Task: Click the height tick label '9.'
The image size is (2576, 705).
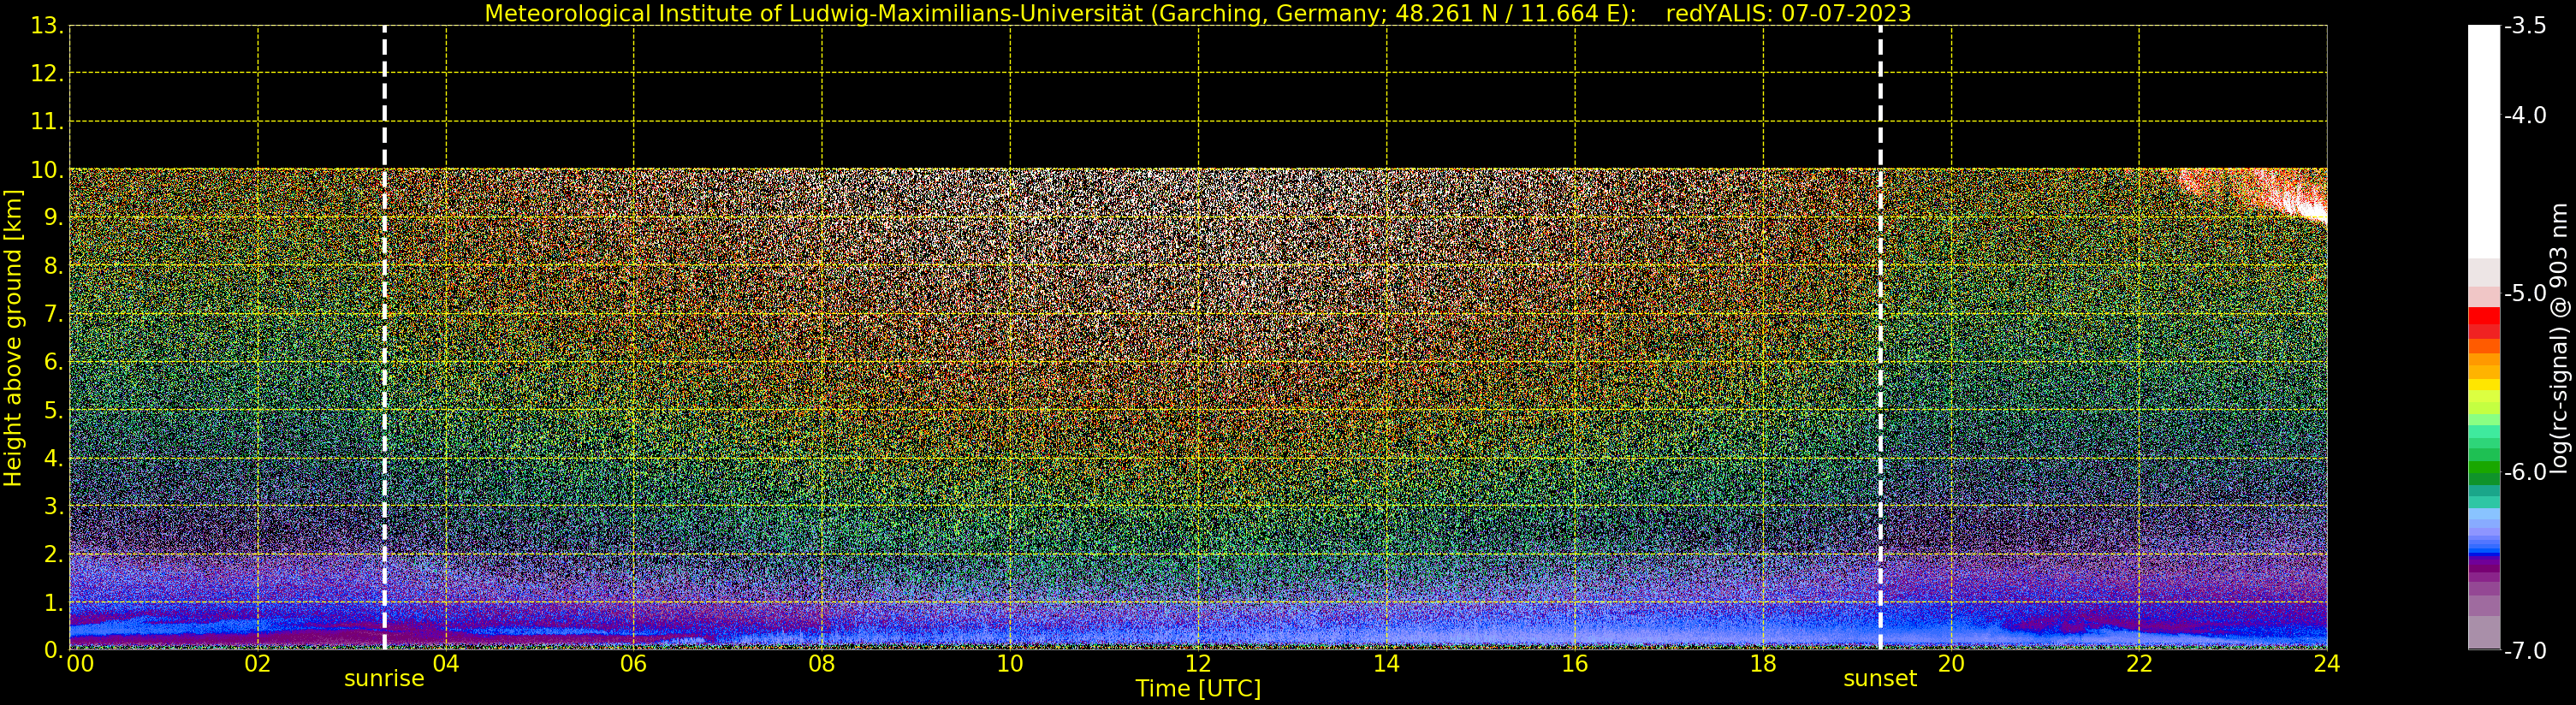Action: pos(54,217)
